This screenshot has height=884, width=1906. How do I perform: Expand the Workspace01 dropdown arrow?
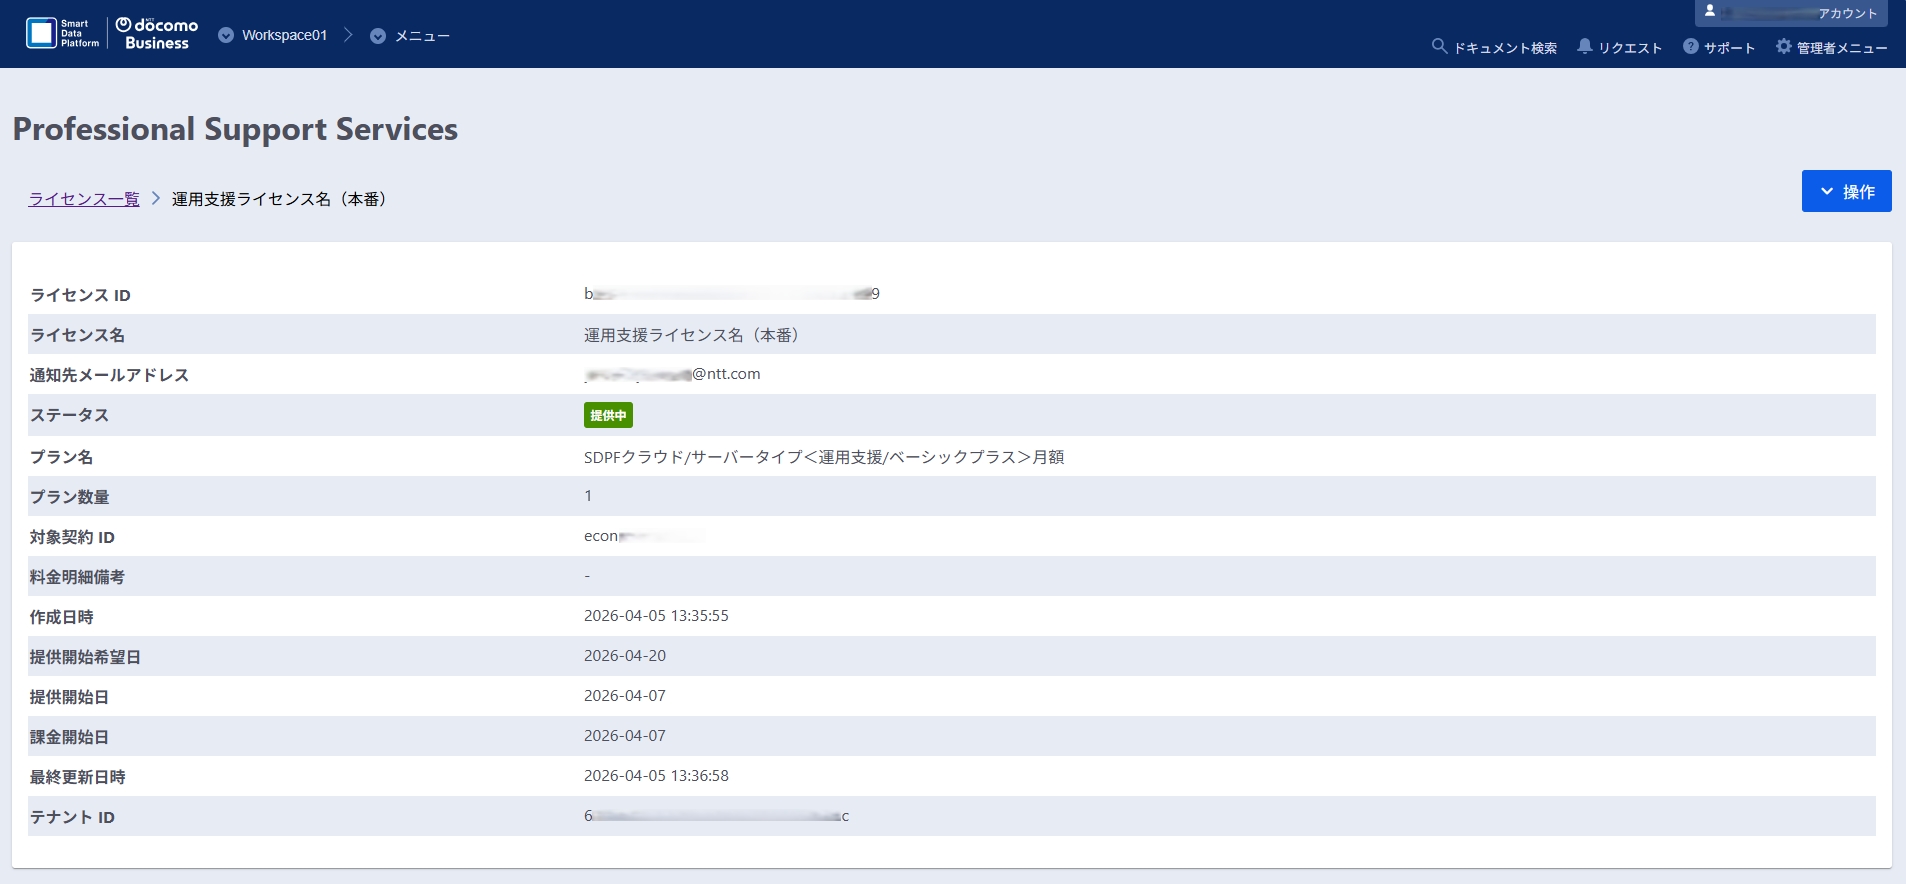pos(226,35)
